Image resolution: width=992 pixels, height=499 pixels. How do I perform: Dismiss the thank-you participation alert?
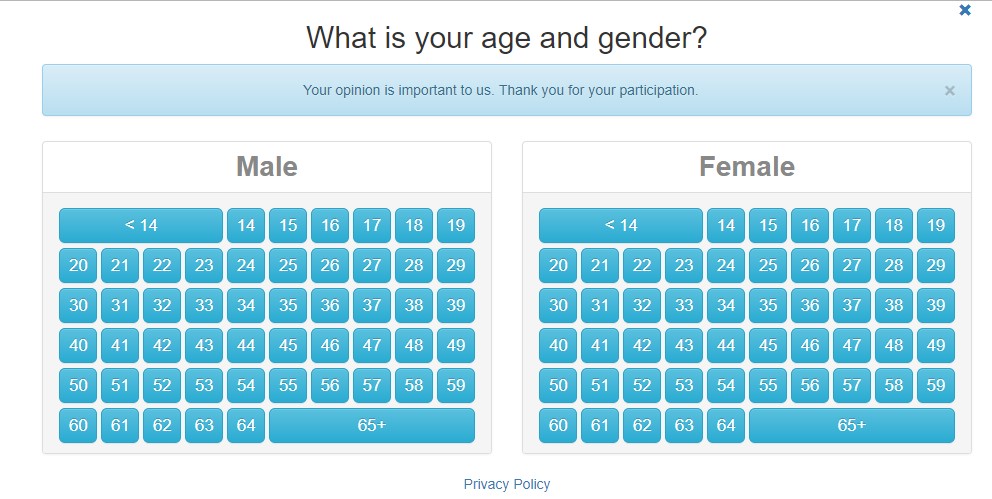tap(949, 91)
